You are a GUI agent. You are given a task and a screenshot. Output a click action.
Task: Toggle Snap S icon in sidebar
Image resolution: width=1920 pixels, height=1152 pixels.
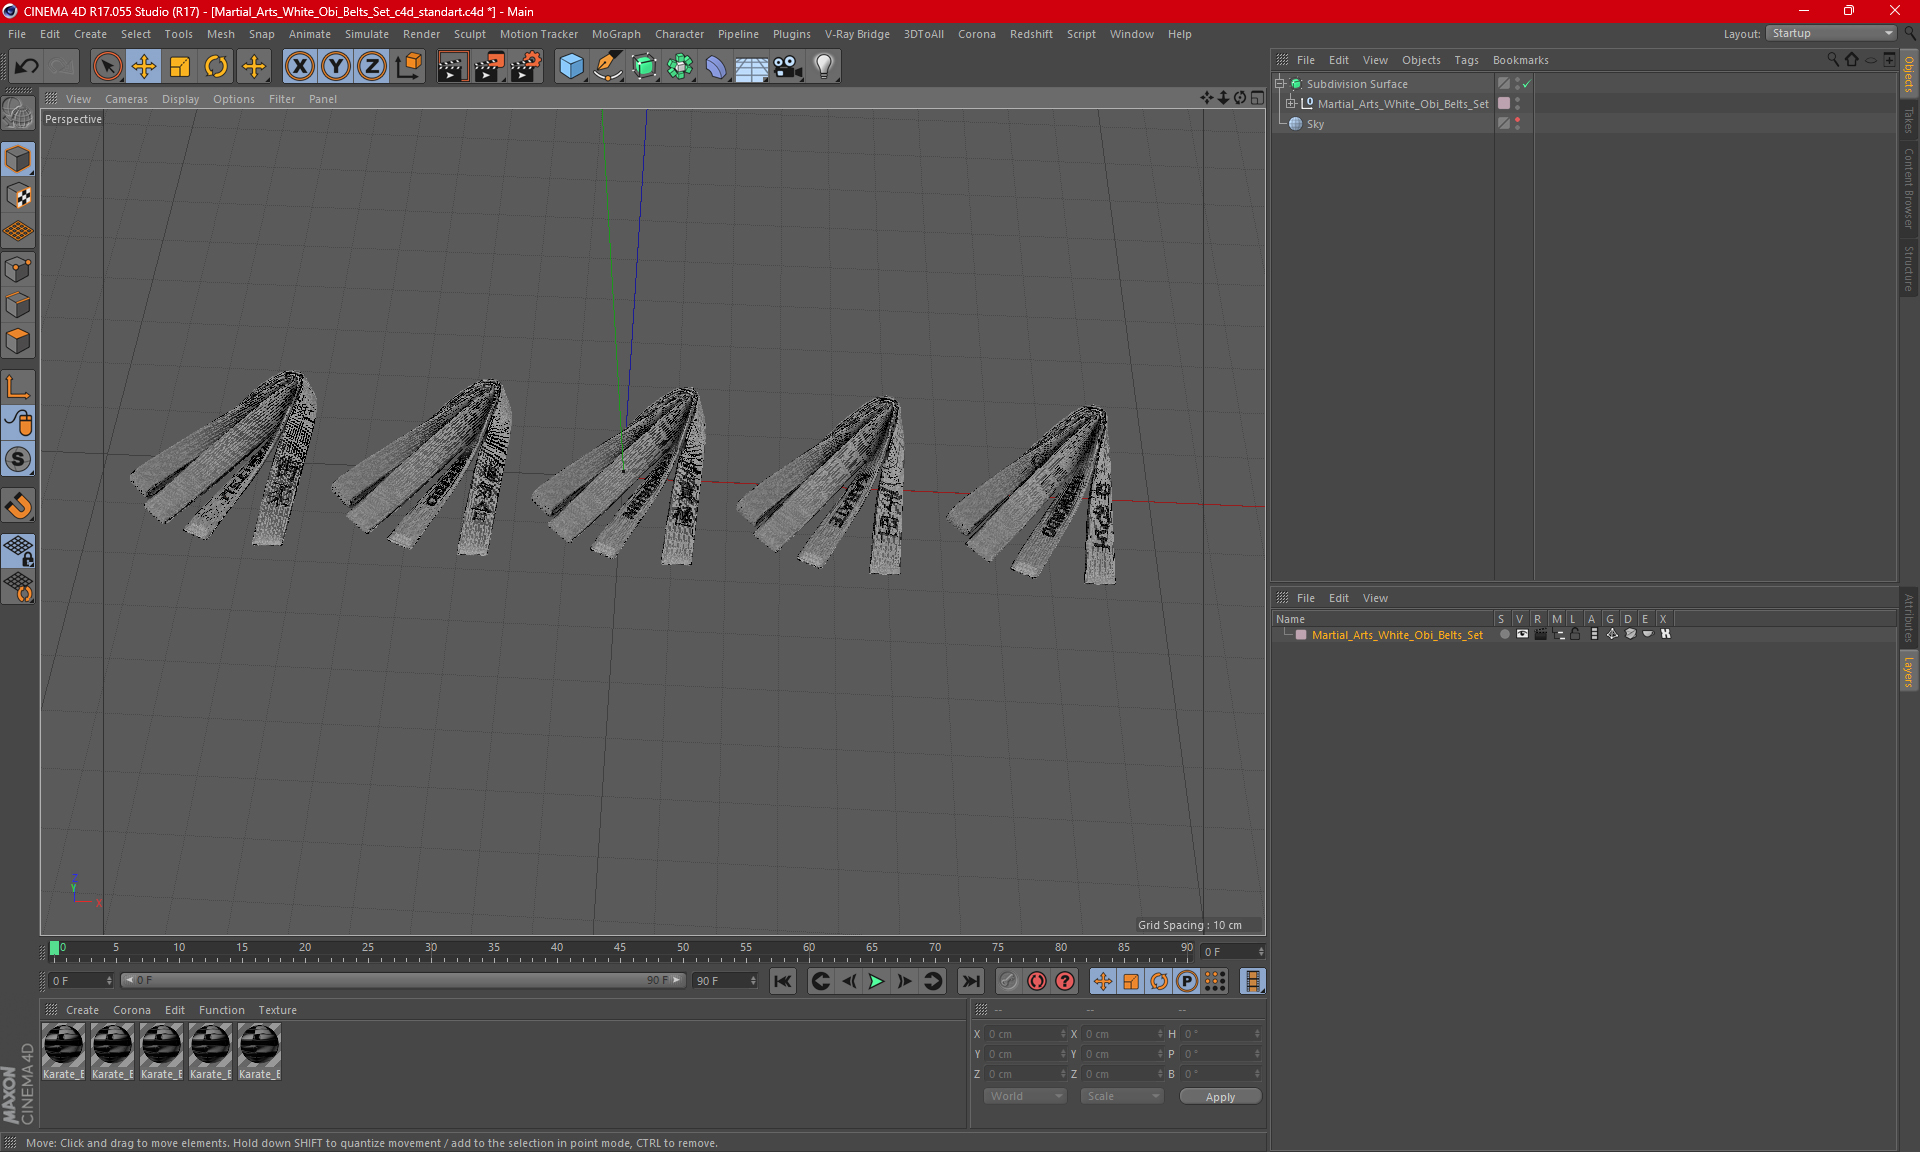[18, 460]
